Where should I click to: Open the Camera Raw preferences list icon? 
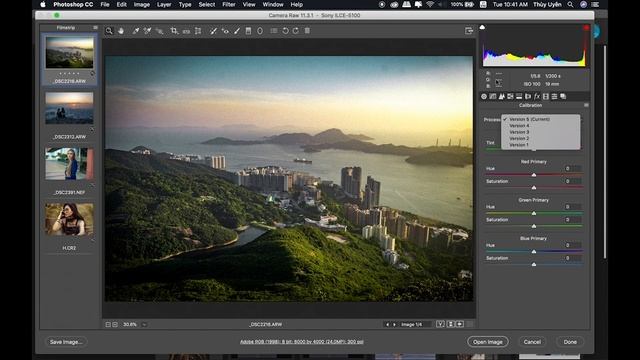tap(274, 31)
